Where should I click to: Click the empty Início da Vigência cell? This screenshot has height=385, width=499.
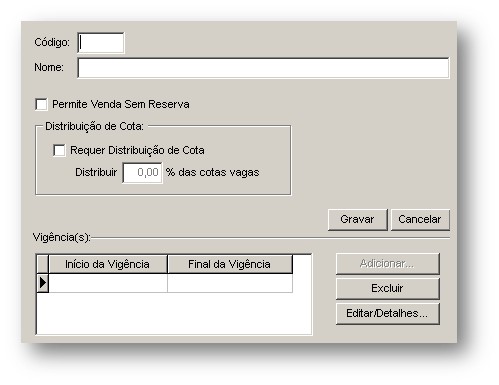point(108,283)
